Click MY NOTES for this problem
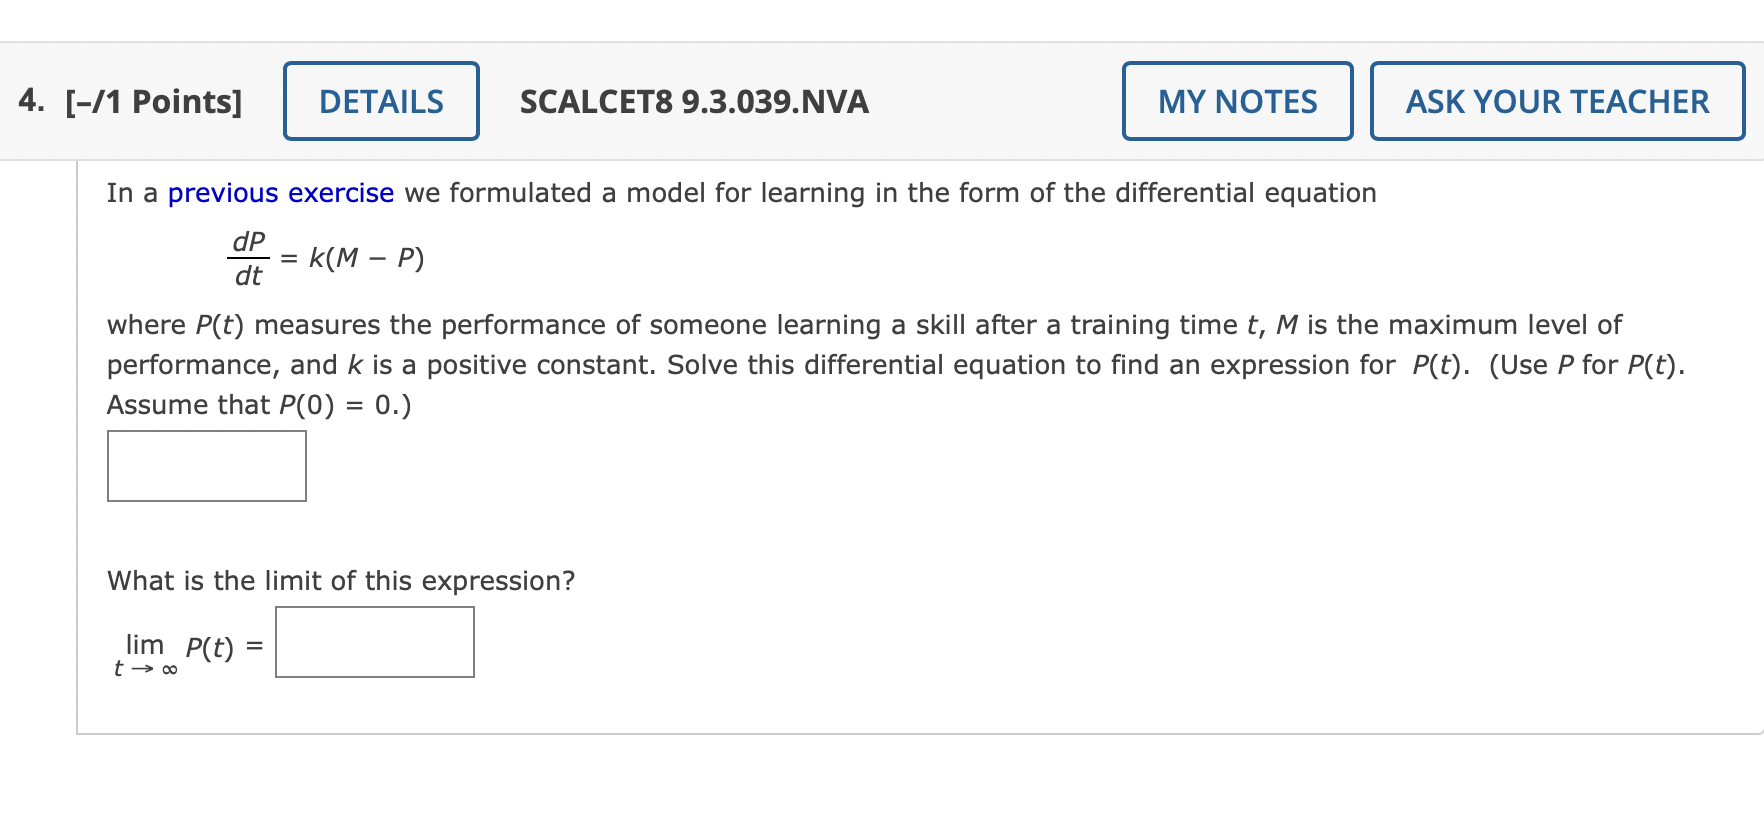This screenshot has height=820, width=1764. click(1237, 101)
